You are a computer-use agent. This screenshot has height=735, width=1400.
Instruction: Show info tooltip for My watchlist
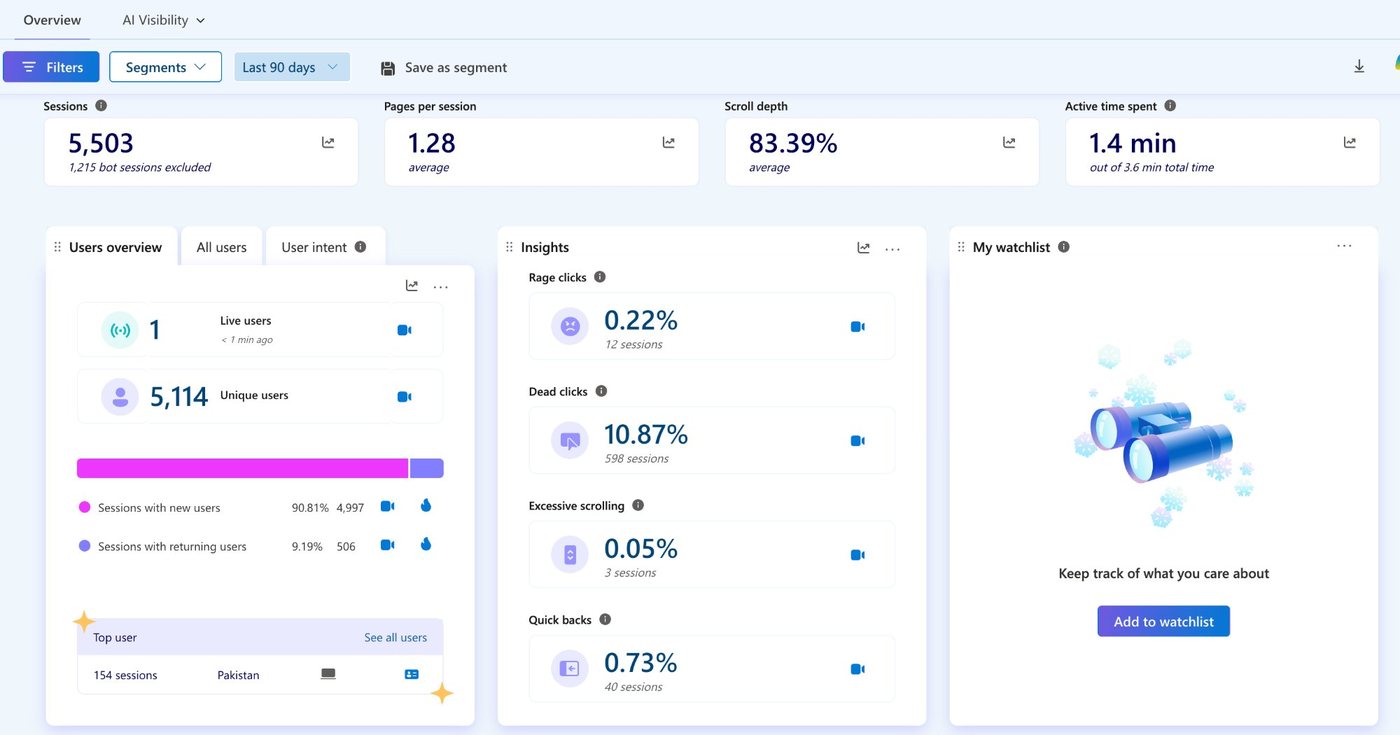click(x=1064, y=247)
